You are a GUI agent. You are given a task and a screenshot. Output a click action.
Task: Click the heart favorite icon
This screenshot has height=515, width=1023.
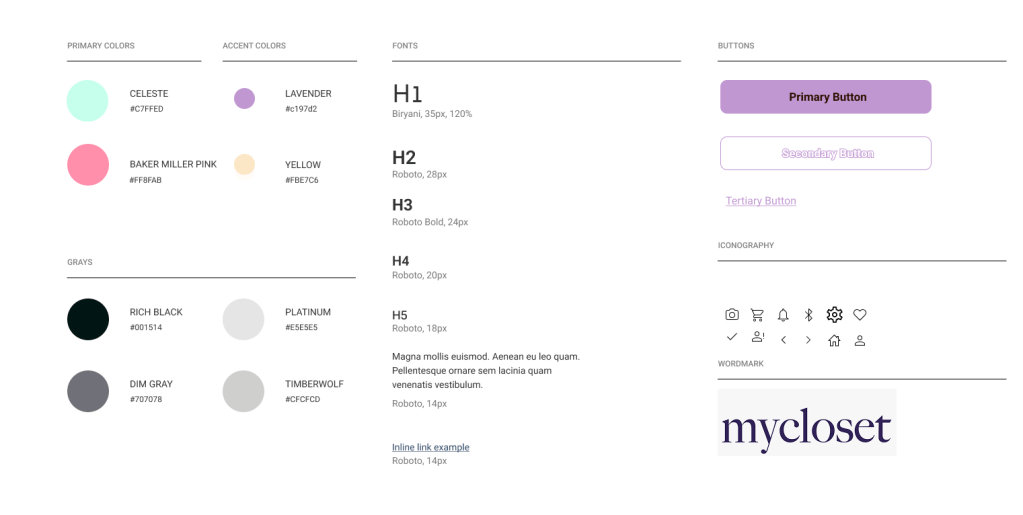coord(860,315)
